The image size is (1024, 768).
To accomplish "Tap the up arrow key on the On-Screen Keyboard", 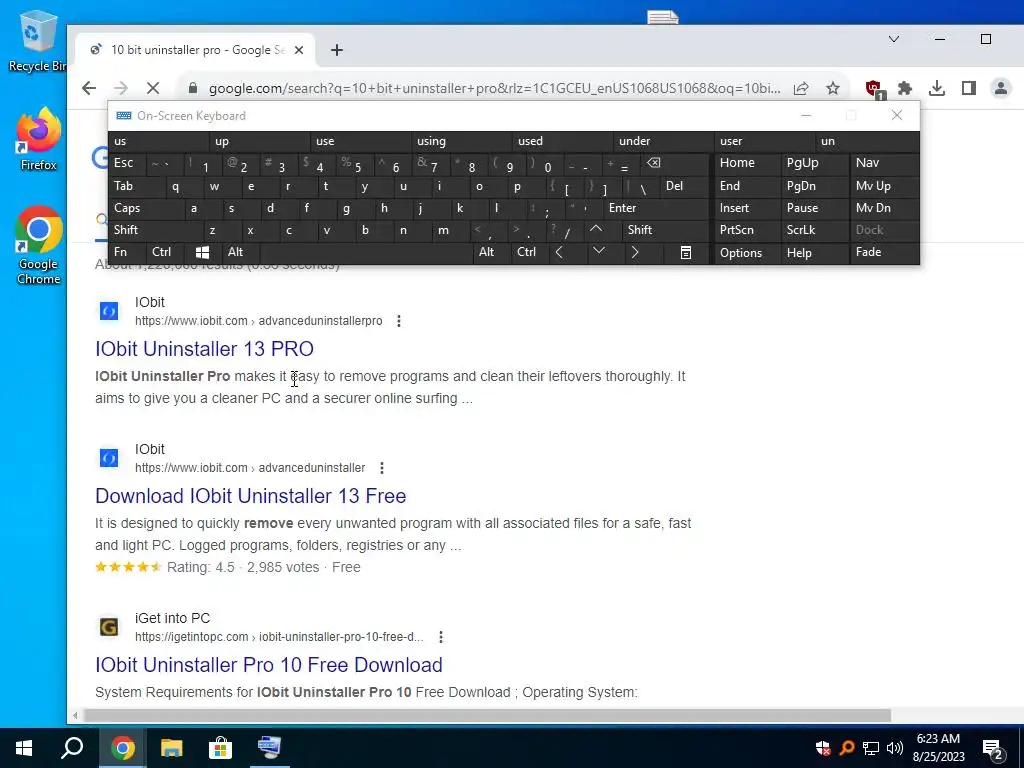I will pyautogui.click(x=596, y=229).
